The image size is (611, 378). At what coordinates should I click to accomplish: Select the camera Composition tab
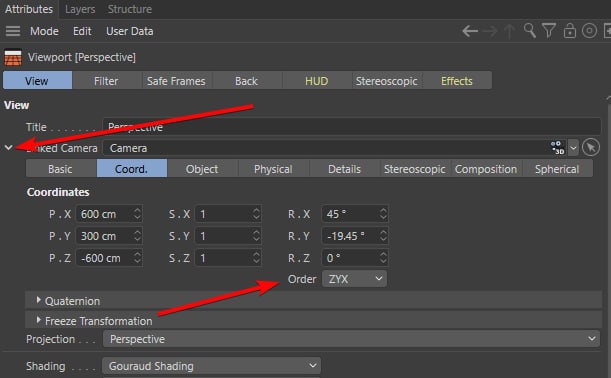pos(486,169)
